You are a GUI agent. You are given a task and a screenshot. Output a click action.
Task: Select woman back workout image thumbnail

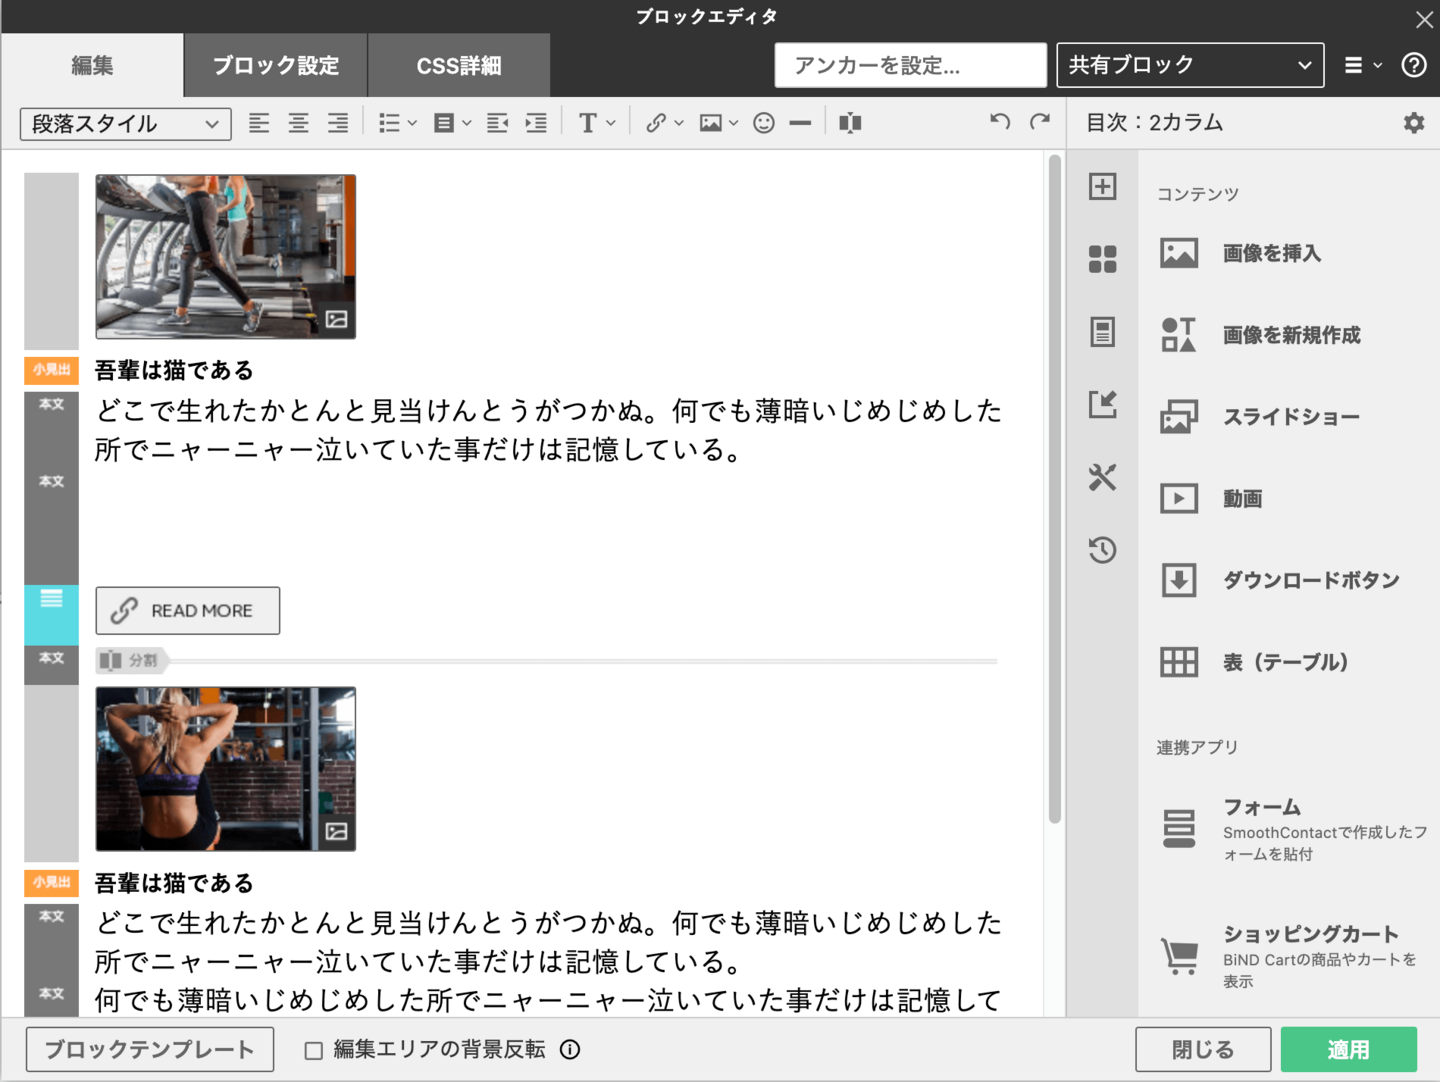226,769
